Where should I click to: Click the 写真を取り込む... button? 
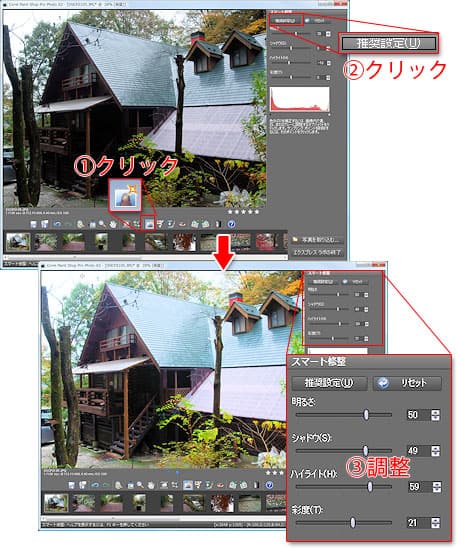[317, 240]
